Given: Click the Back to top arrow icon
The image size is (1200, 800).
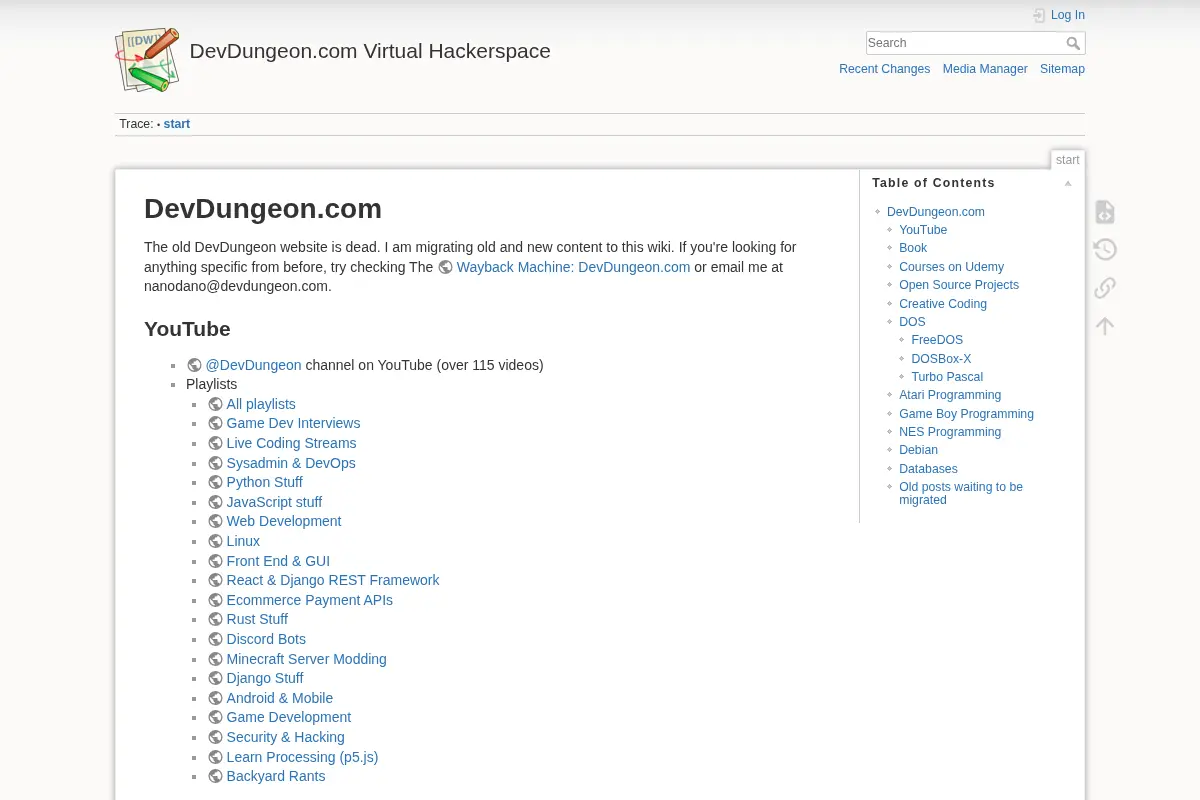Looking at the screenshot, I should (1105, 325).
